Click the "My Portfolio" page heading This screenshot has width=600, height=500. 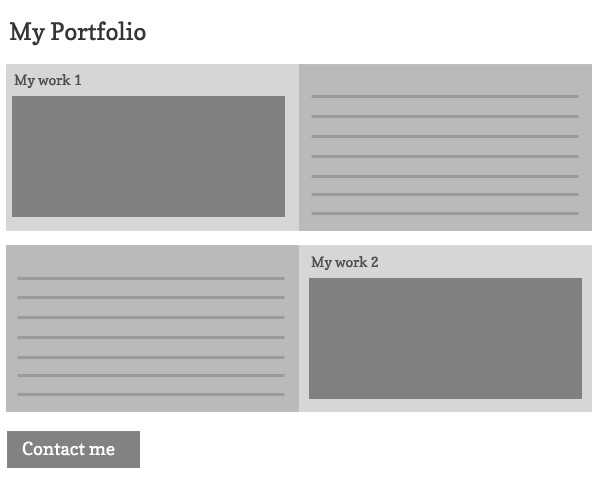(78, 32)
